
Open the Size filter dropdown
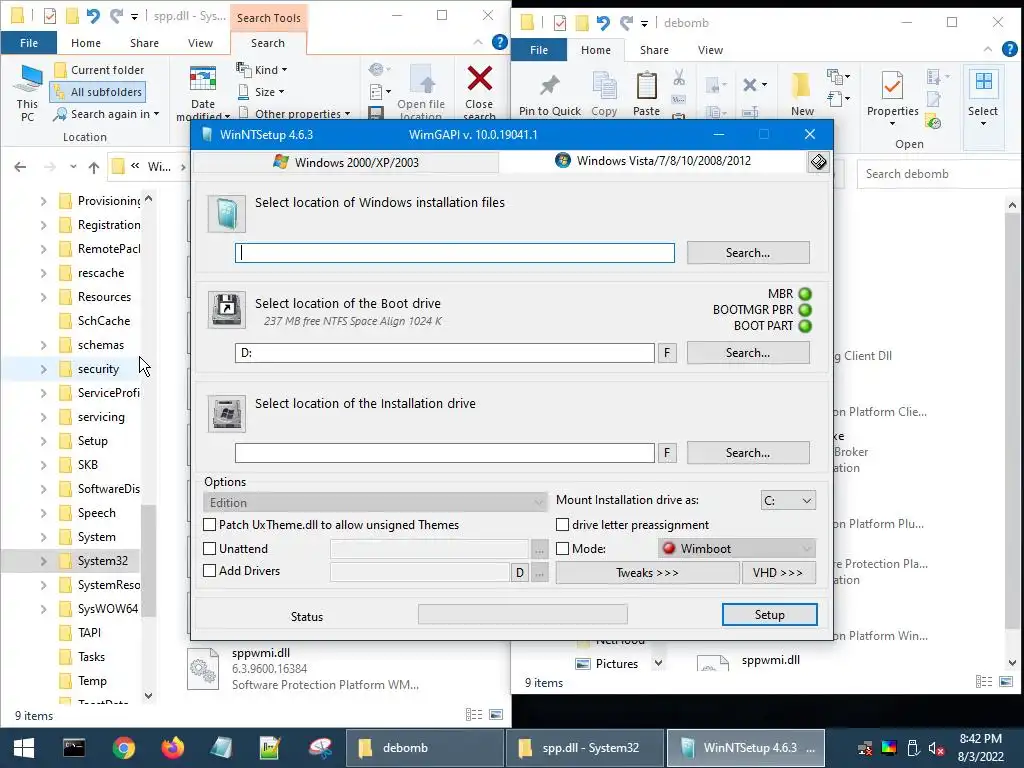(262, 92)
